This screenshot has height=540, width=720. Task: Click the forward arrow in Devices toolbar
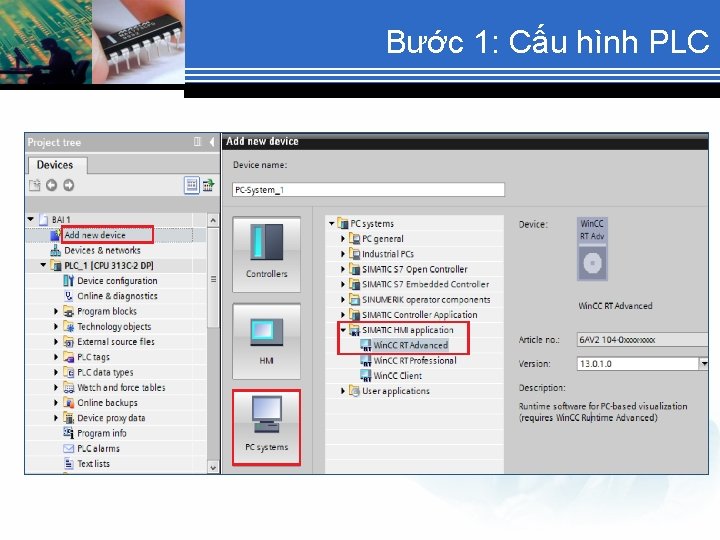click(68, 185)
